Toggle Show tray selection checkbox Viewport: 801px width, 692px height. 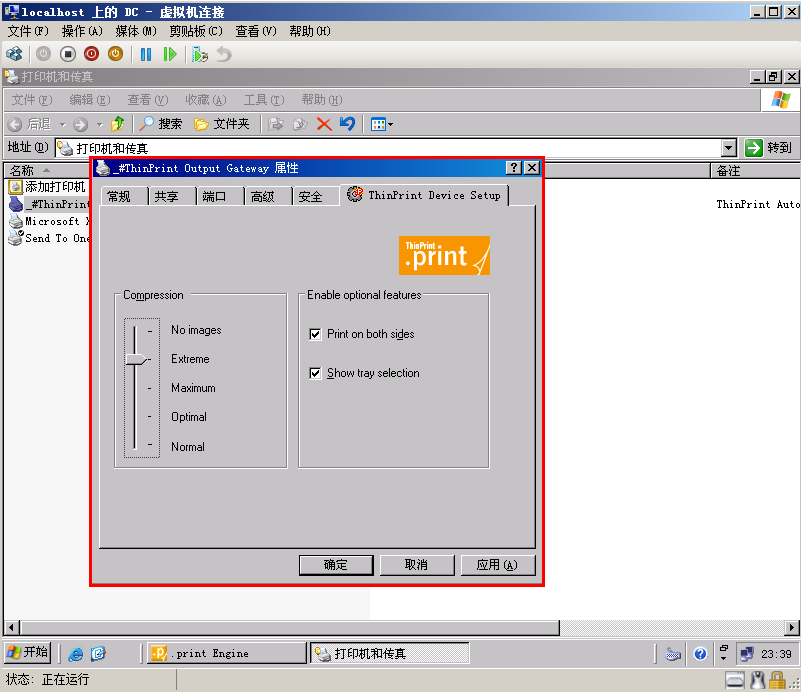(x=315, y=373)
